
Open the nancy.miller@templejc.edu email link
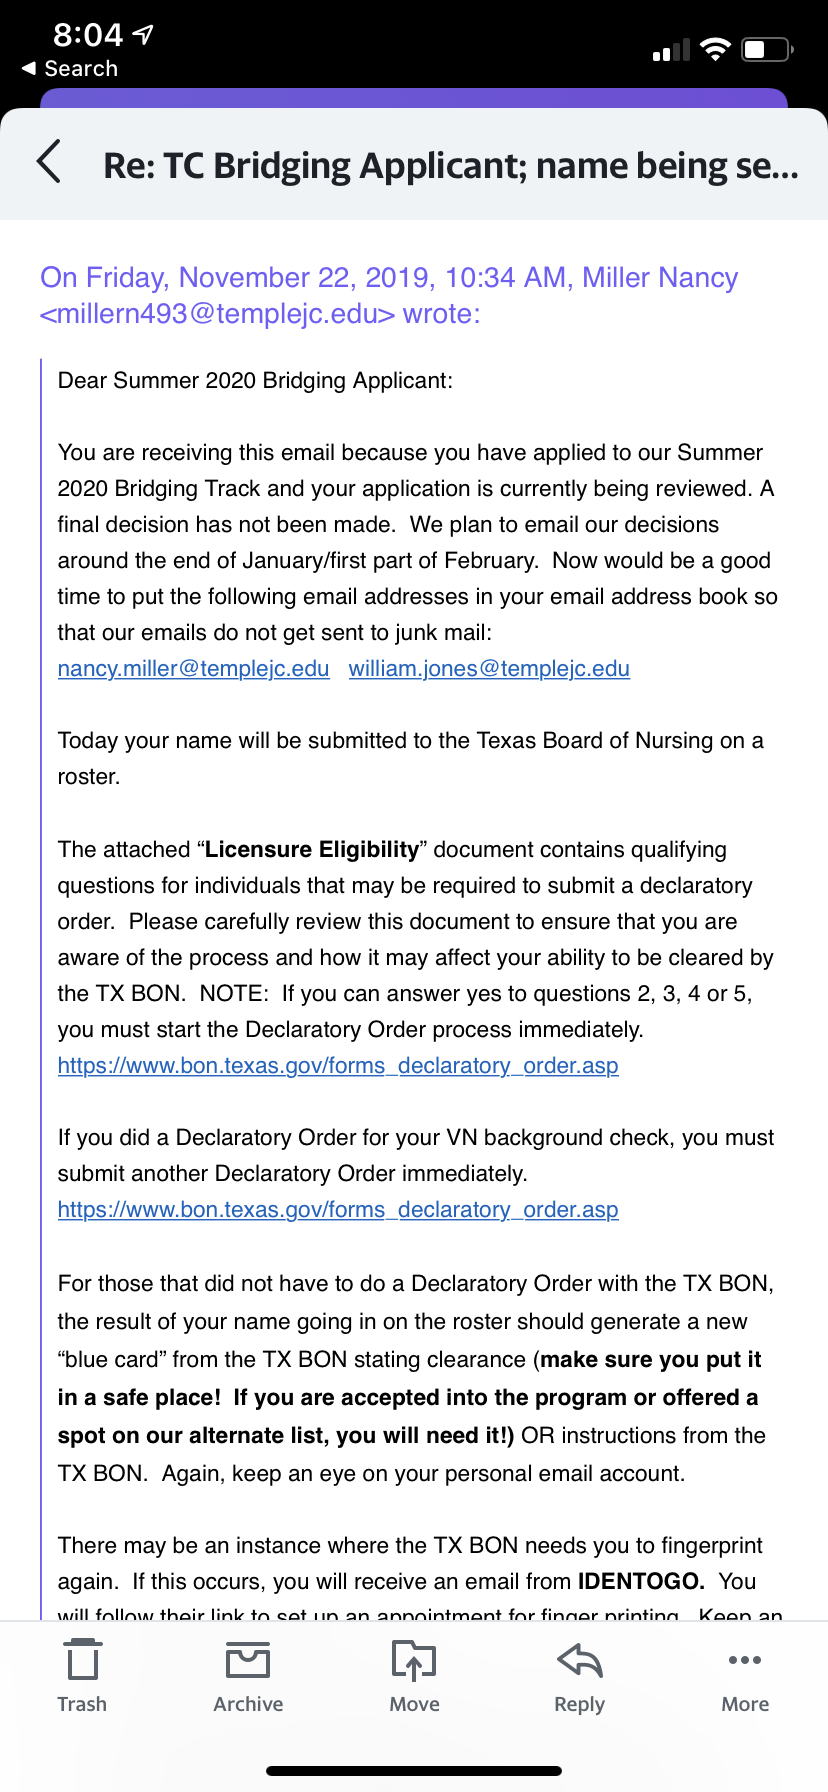193,669
